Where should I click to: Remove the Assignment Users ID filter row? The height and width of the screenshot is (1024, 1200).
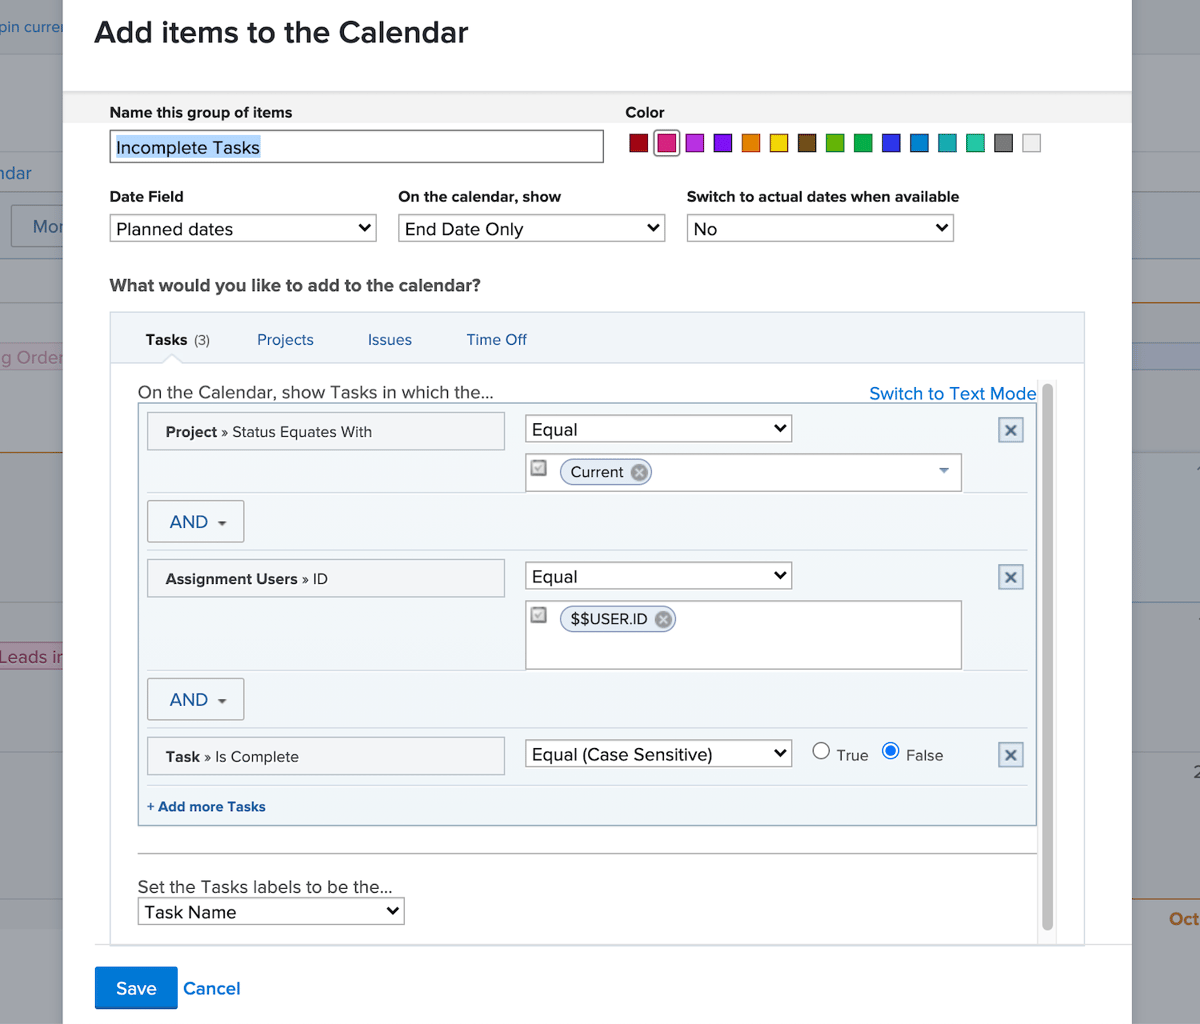[1010, 576]
